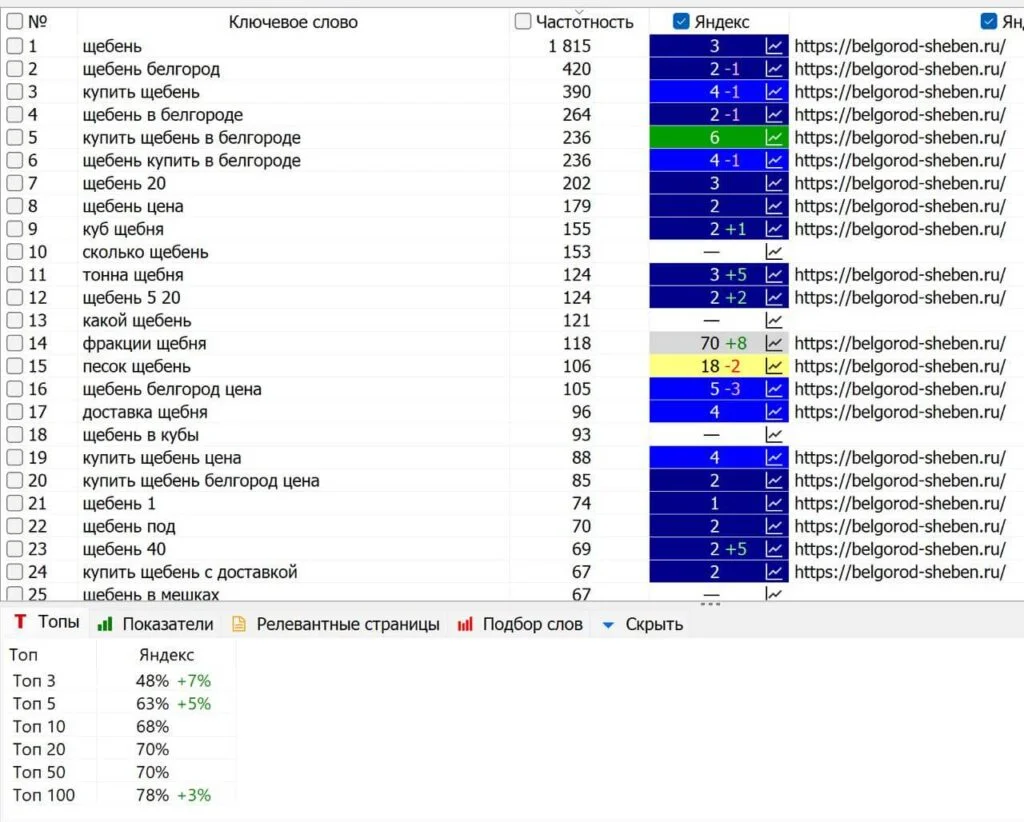This screenshot has width=1024, height=822.
Task: Open URL for "купить щебень с доставкой"
Action: pyautogui.click(x=899, y=572)
